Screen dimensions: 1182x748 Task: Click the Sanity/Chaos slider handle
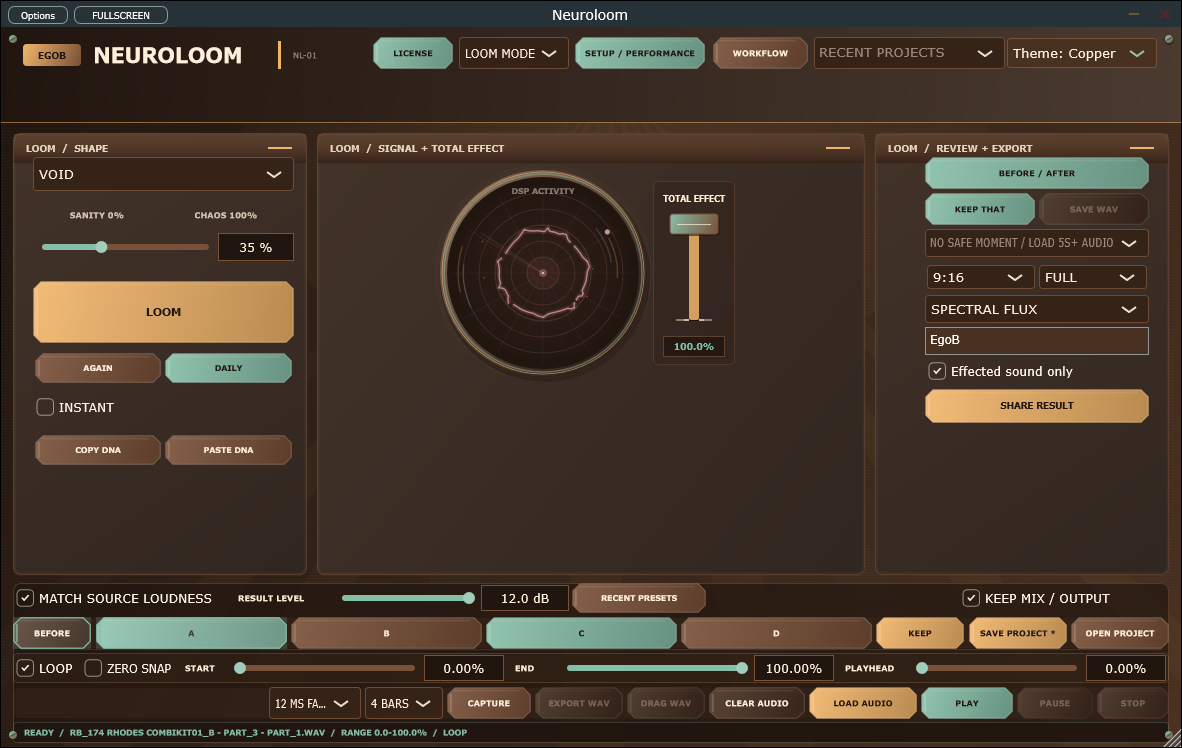tap(102, 247)
